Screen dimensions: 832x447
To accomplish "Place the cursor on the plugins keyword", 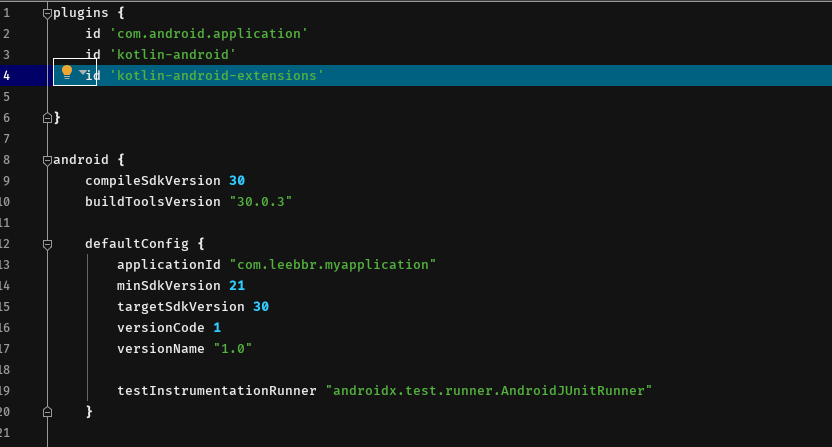I will click(x=81, y=13).
